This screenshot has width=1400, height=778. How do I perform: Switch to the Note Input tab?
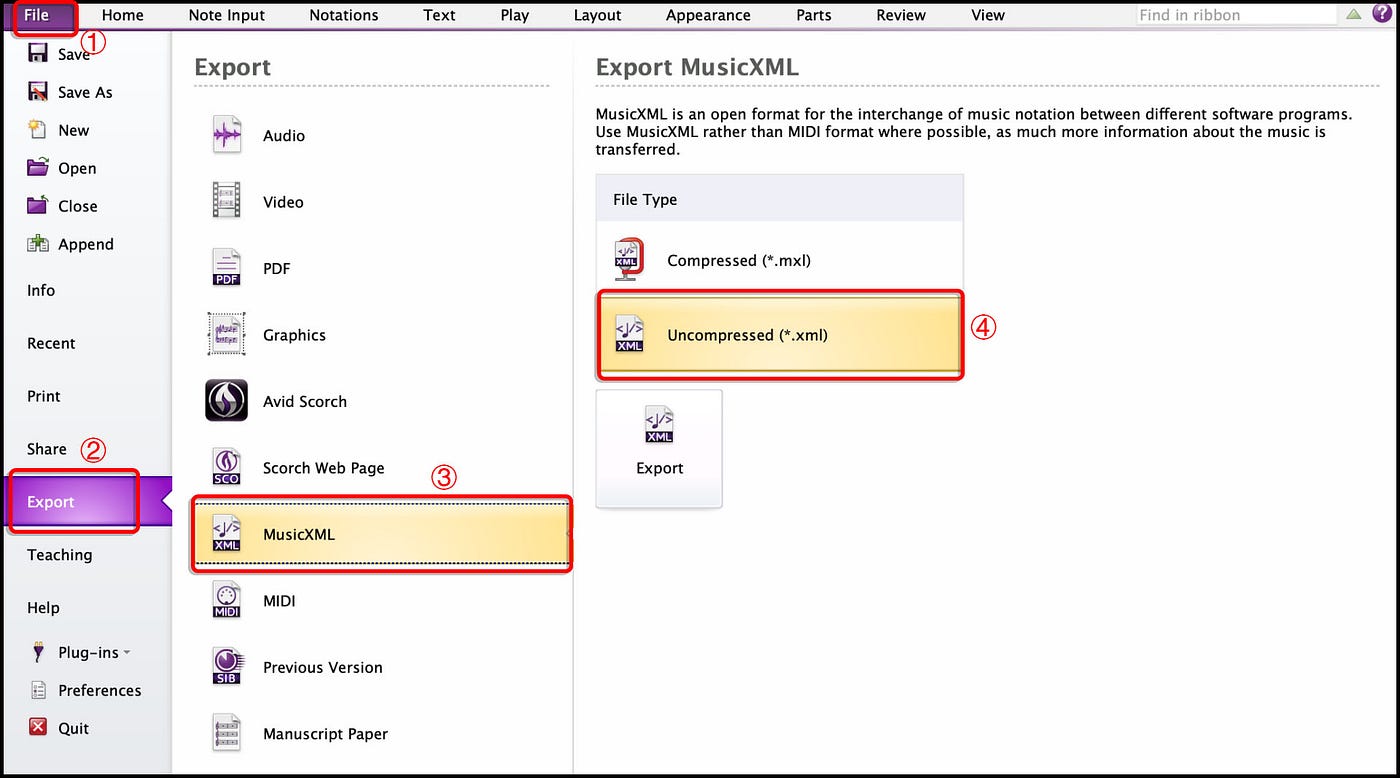pyautogui.click(x=227, y=15)
